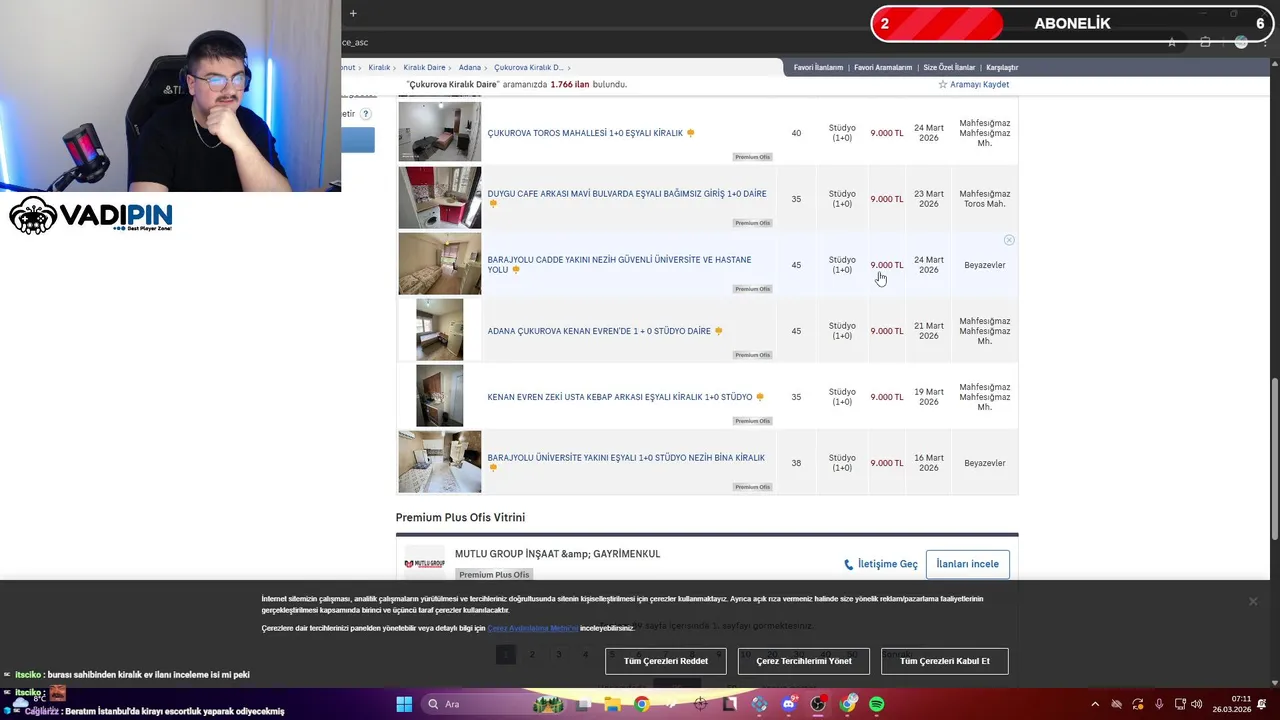Open Spotify from taskbar
This screenshot has height=720, width=1280.
[x=877, y=704]
